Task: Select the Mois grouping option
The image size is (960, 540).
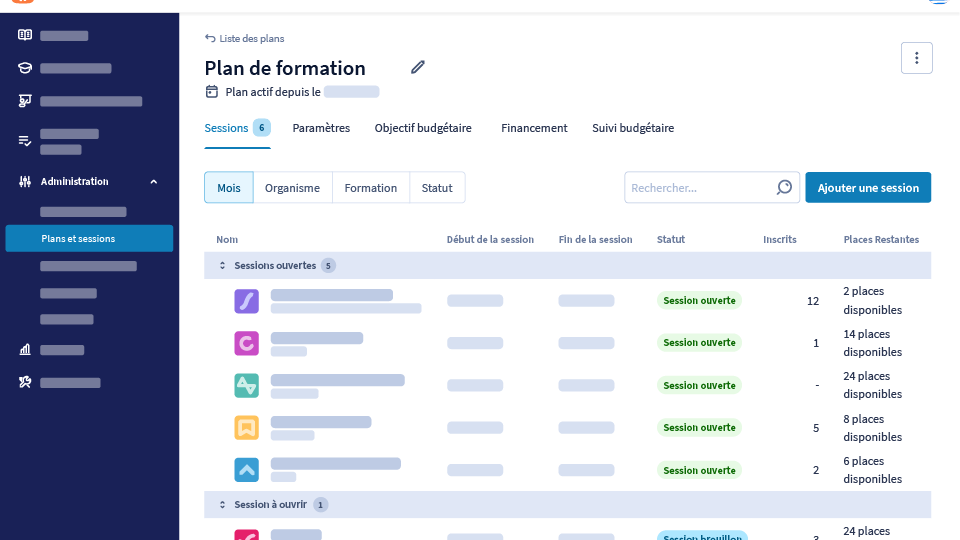Action: click(229, 187)
